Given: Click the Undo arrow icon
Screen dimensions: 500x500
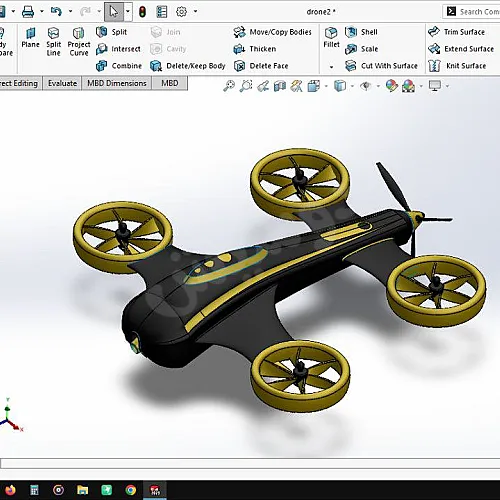Looking at the screenshot, I should pyautogui.click(x=56, y=12).
